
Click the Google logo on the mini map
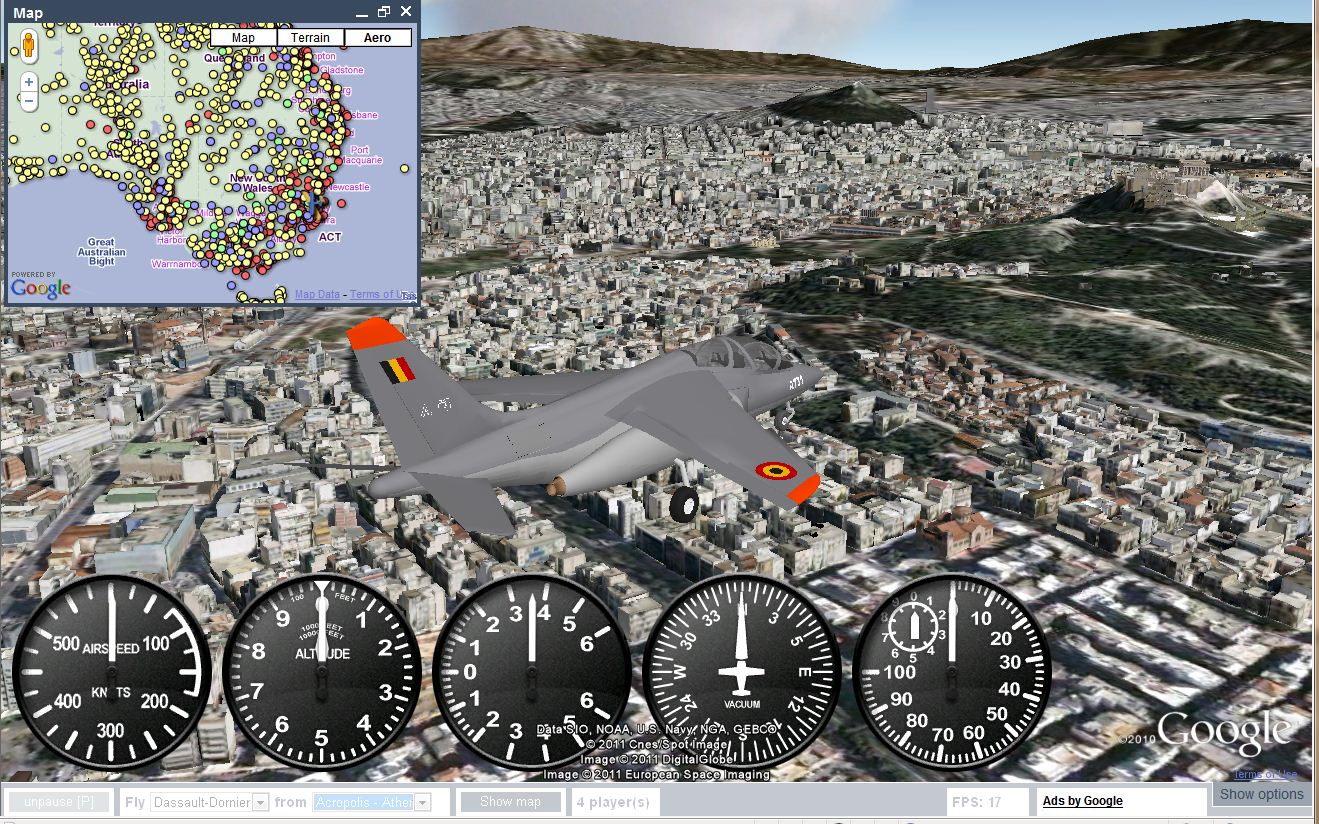click(43, 287)
